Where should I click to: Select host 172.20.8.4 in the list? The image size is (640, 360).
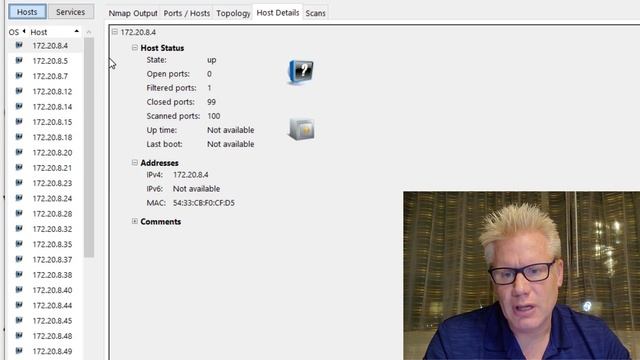tap(50, 45)
